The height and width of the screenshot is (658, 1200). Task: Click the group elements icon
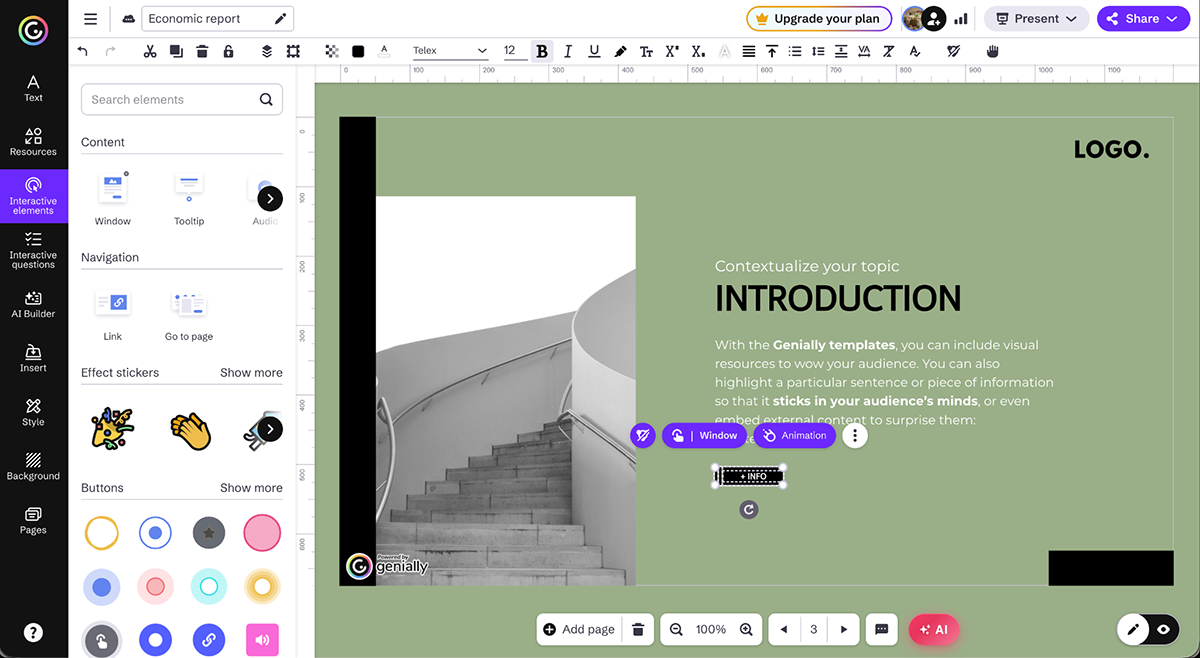(x=293, y=51)
